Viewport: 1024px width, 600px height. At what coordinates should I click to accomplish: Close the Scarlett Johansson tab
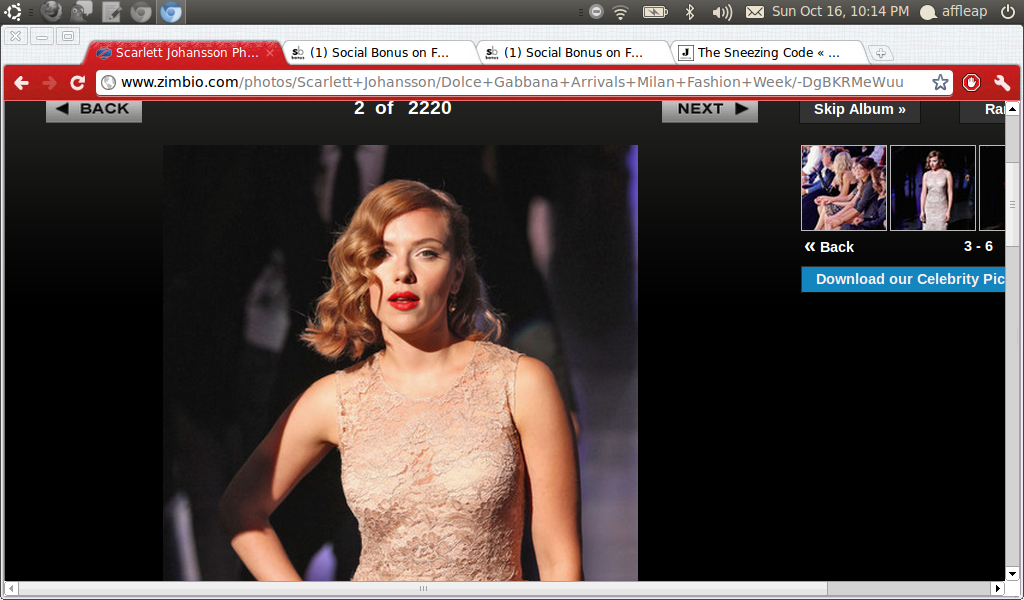[270, 52]
